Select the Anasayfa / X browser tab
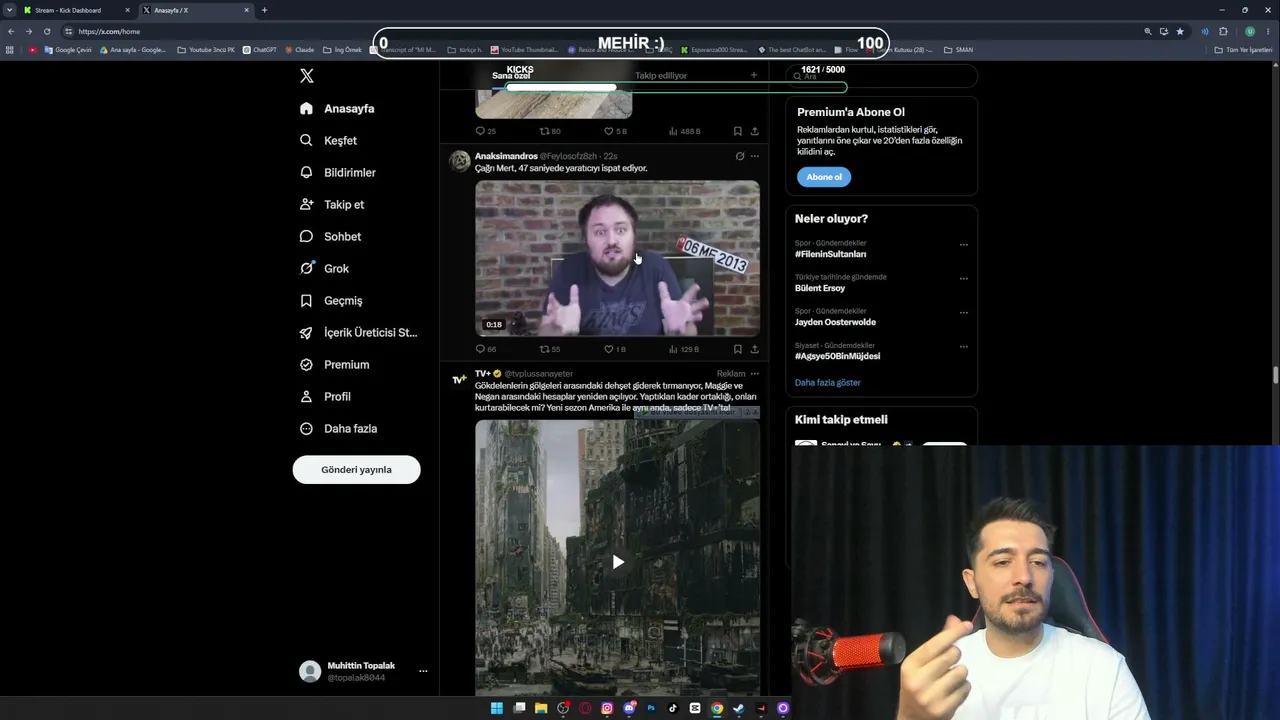 [x=196, y=10]
